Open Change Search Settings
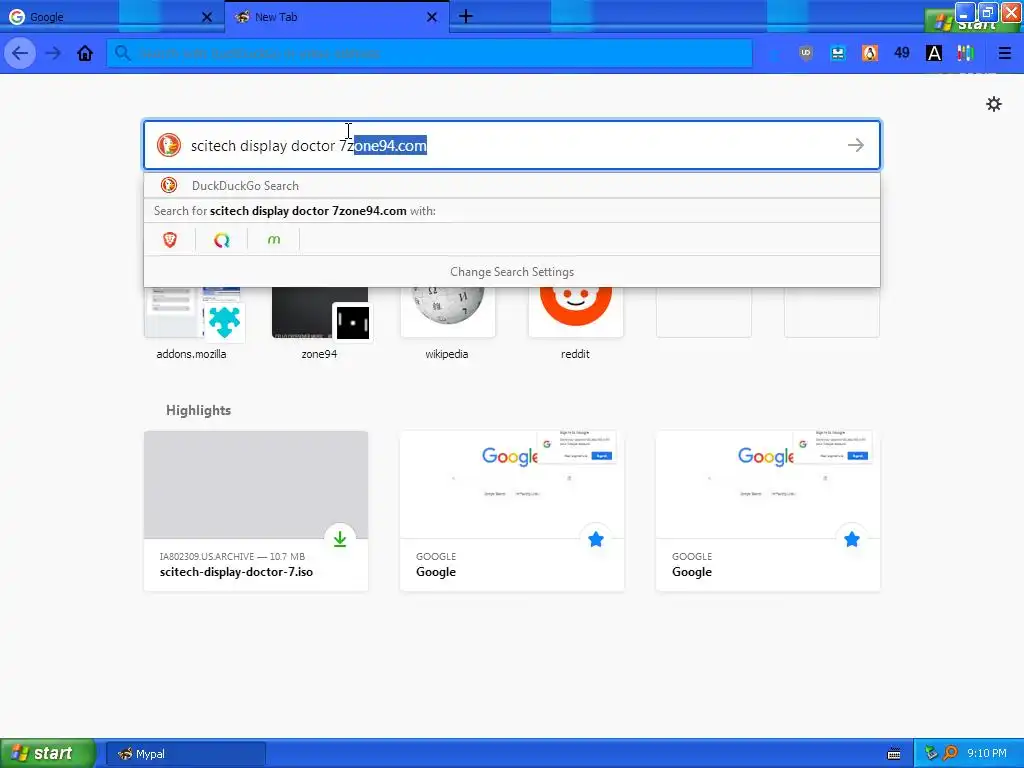The image size is (1024, 768). (x=512, y=272)
